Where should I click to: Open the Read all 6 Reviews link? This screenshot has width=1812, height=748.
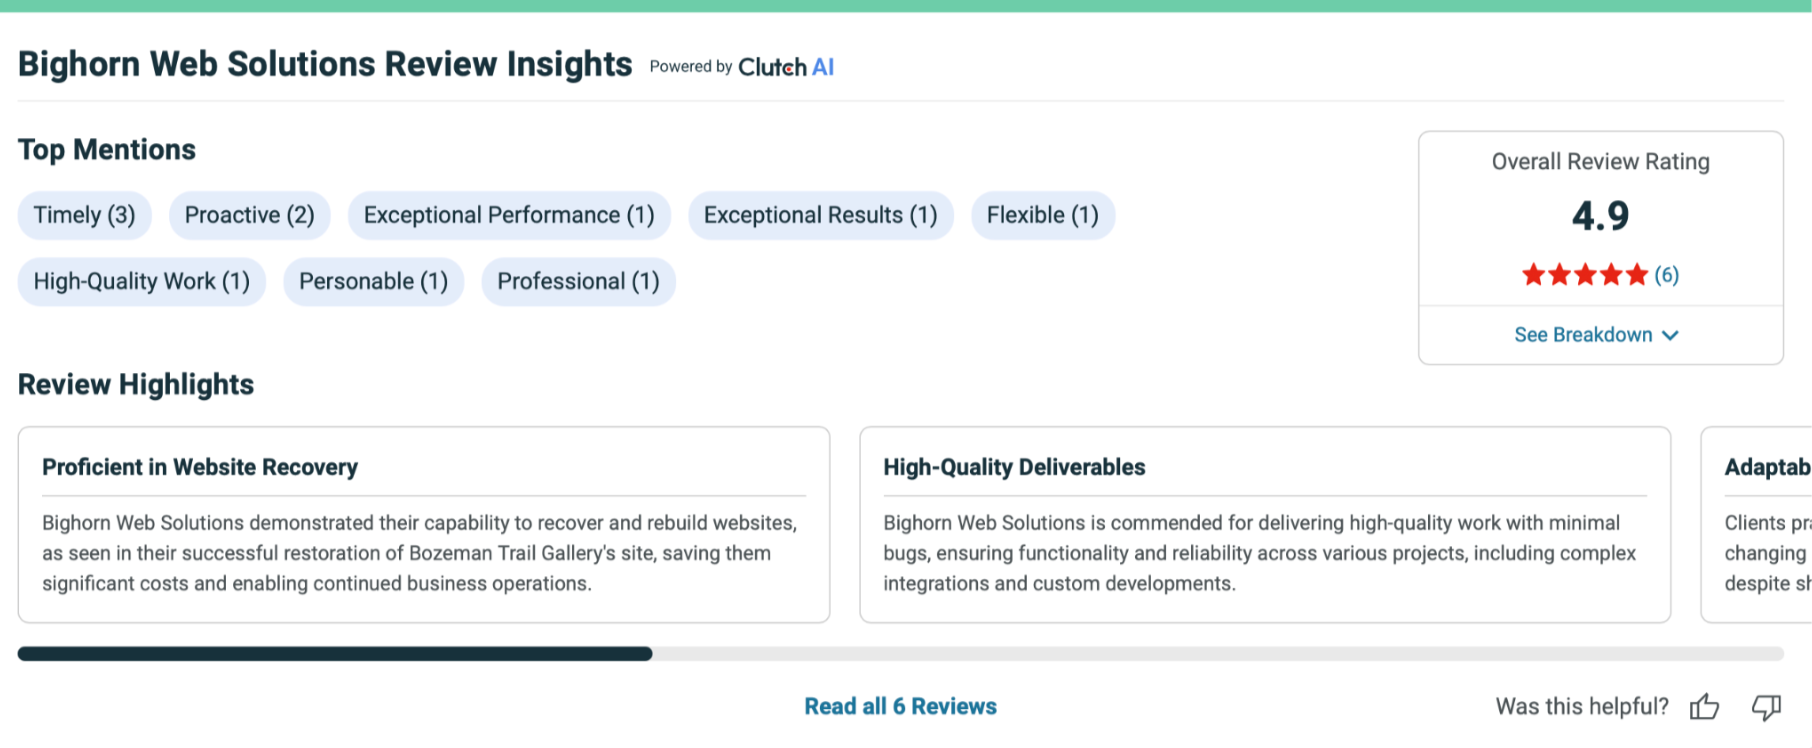pyautogui.click(x=900, y=706)
